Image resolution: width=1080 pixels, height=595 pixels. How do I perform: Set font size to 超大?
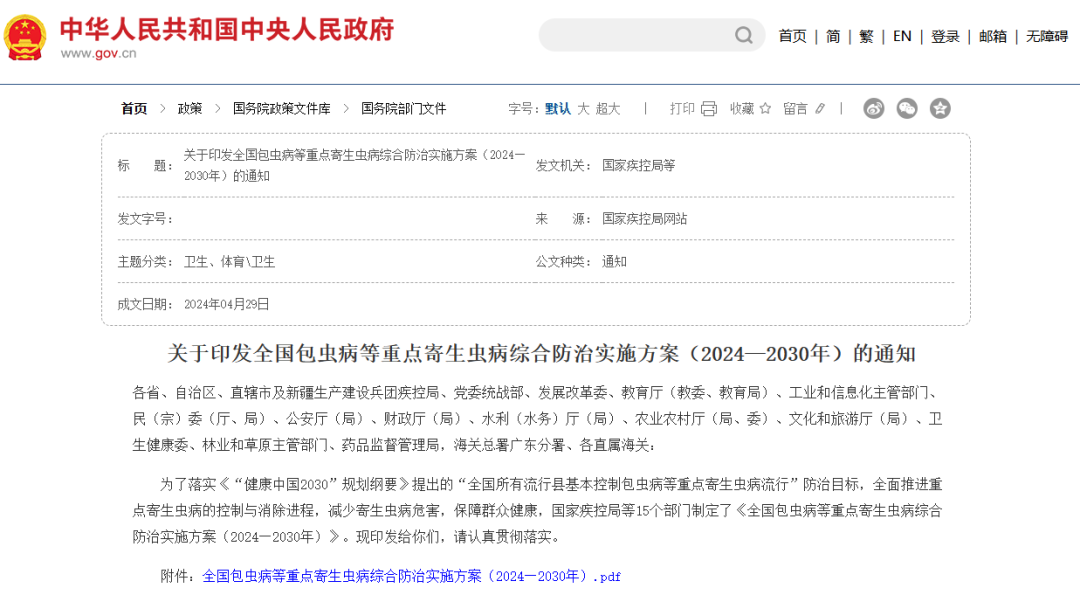pyautogui.click(x=608, y=109)
